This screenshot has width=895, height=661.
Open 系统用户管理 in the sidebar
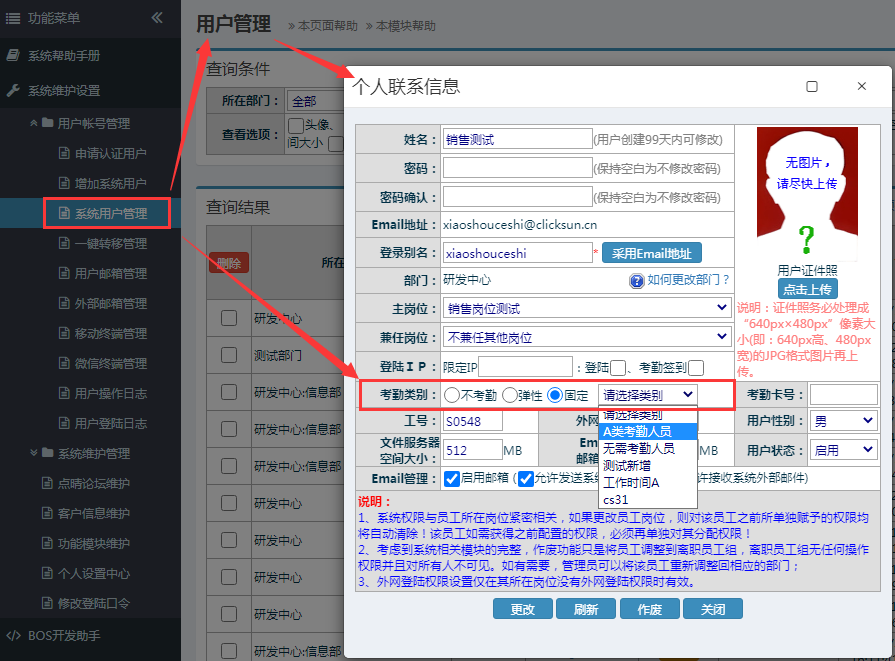[110, 213]
